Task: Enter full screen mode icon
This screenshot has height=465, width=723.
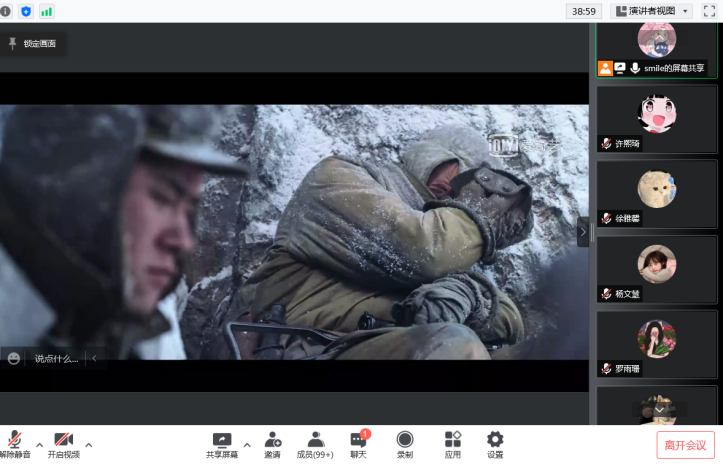Action: 707,11
